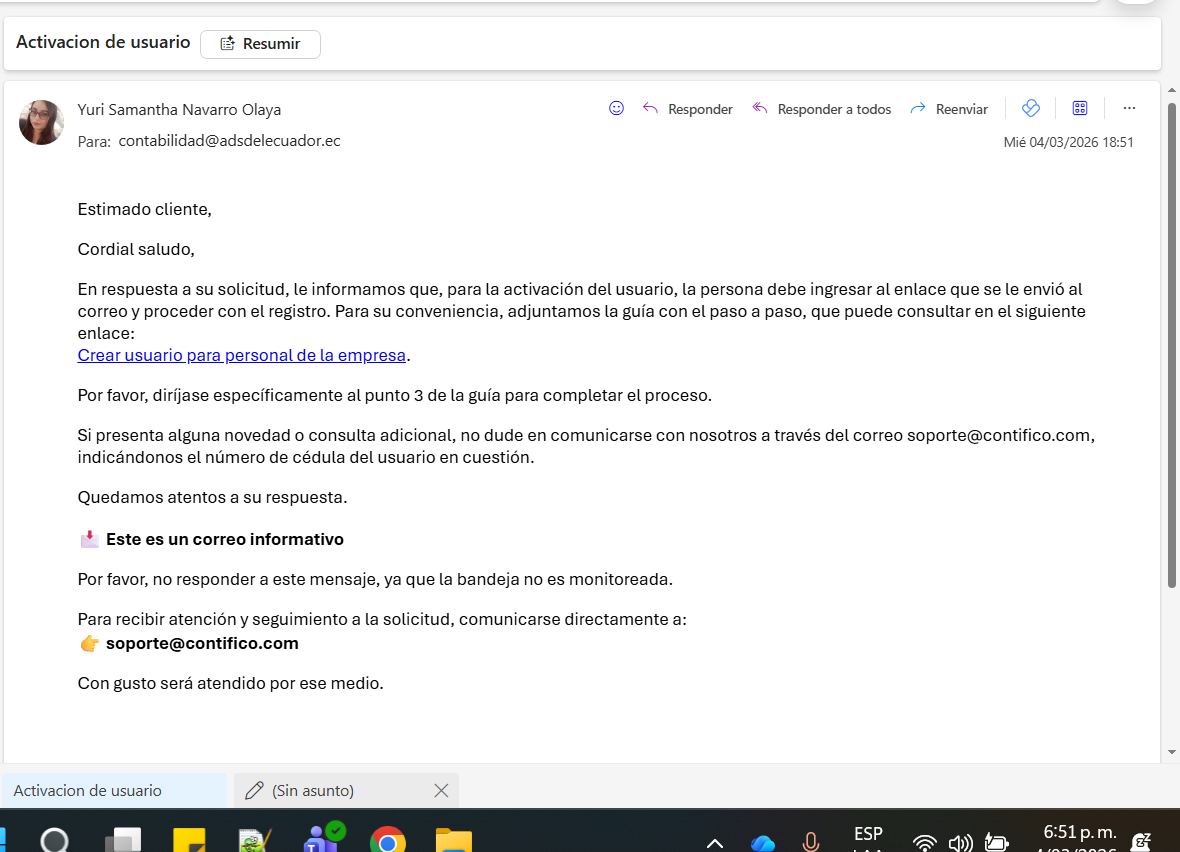Image resolution: width=1180 pixels, height=852 pixels.
Task: Click the Quedamos atentos a su respuesta line
Action: (x=212, y=498)
